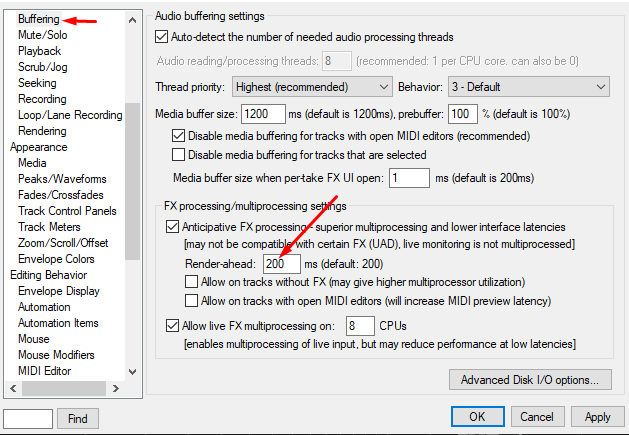629x435 pixels.
Task: Click the Find button
Action: (78, 418)
